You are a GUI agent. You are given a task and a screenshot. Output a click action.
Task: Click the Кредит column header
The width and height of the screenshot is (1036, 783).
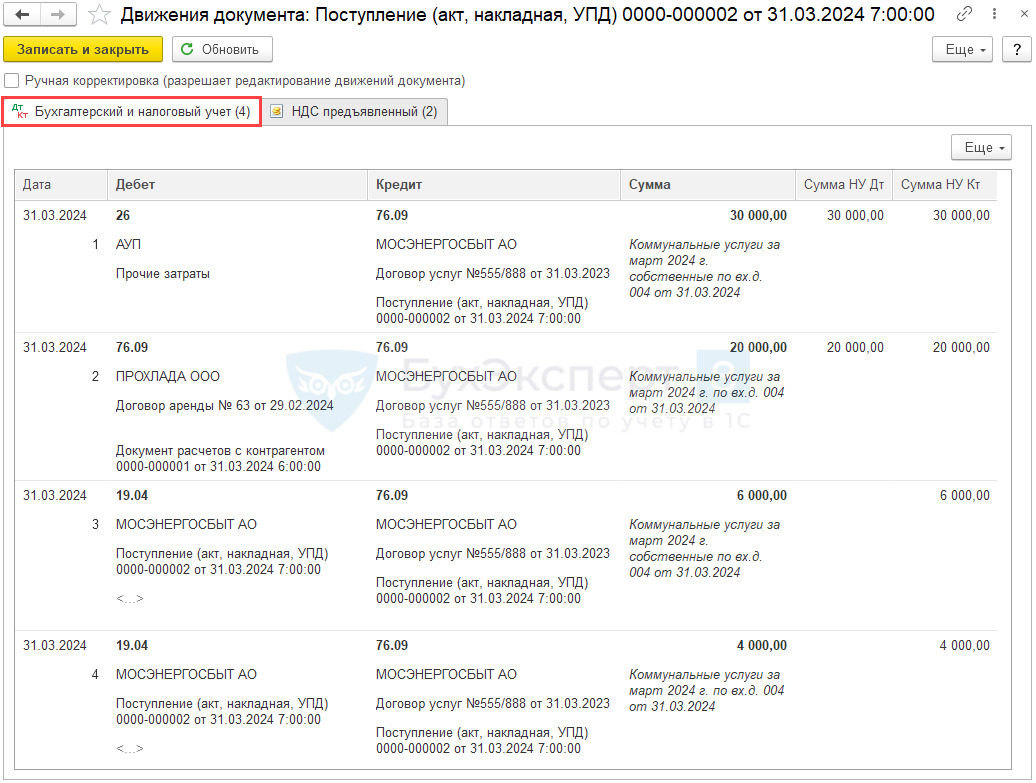[399, 185]
